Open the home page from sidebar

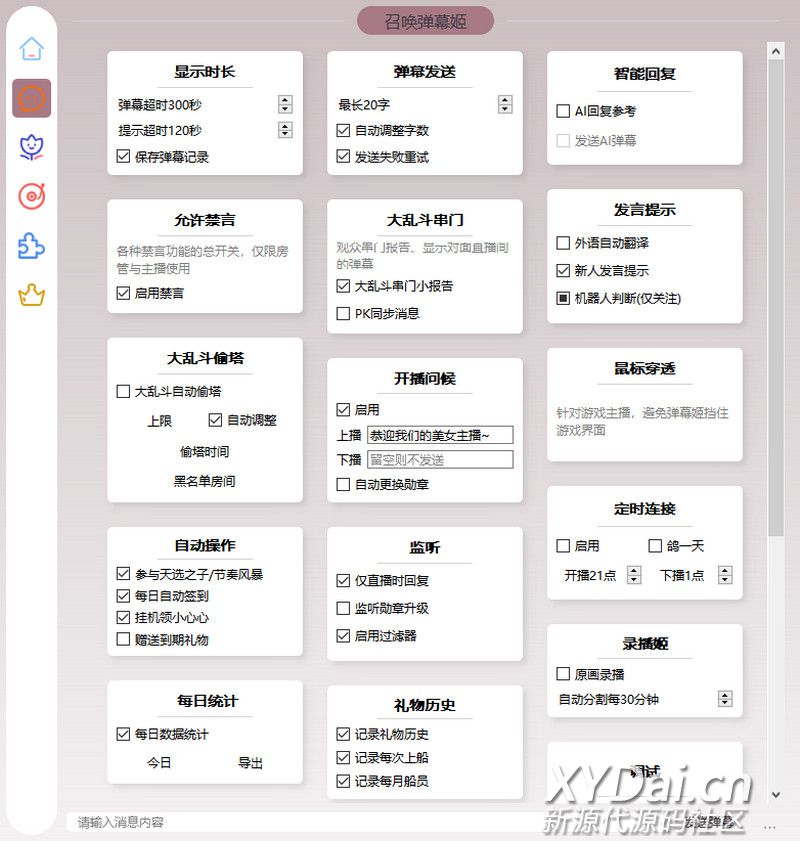tap(32, 49)
